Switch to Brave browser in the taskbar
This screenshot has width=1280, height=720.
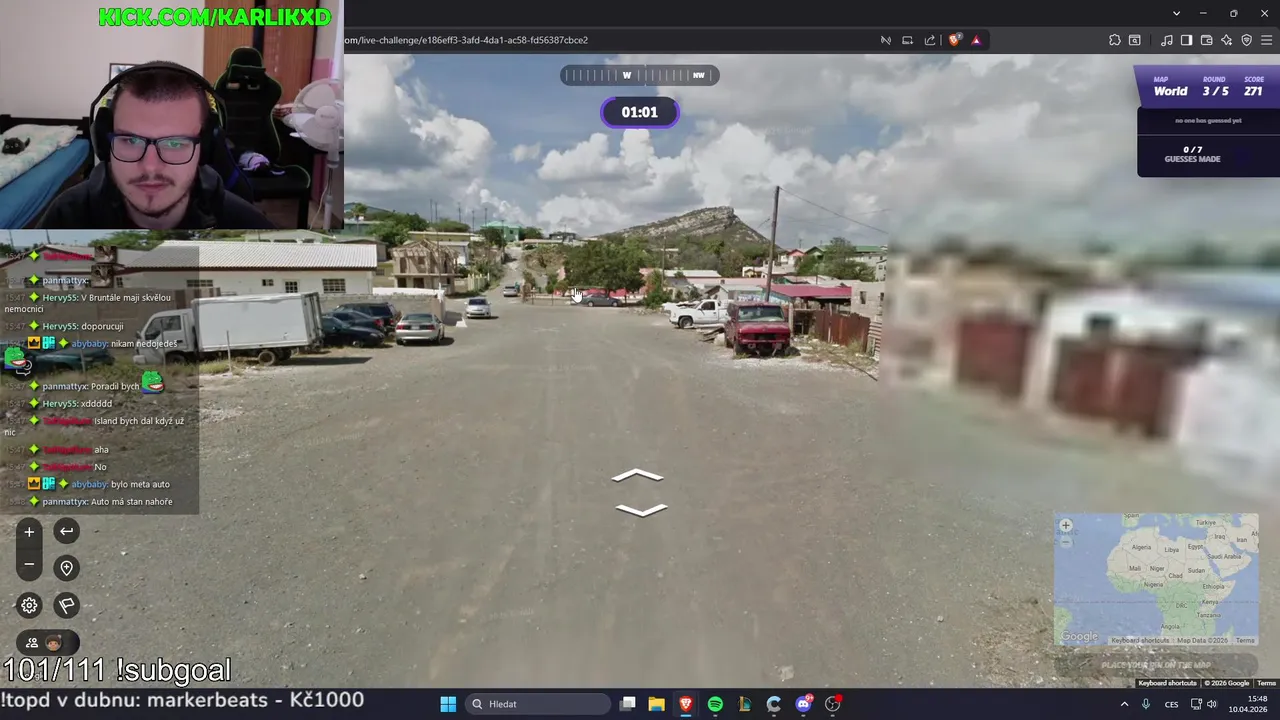686,704
